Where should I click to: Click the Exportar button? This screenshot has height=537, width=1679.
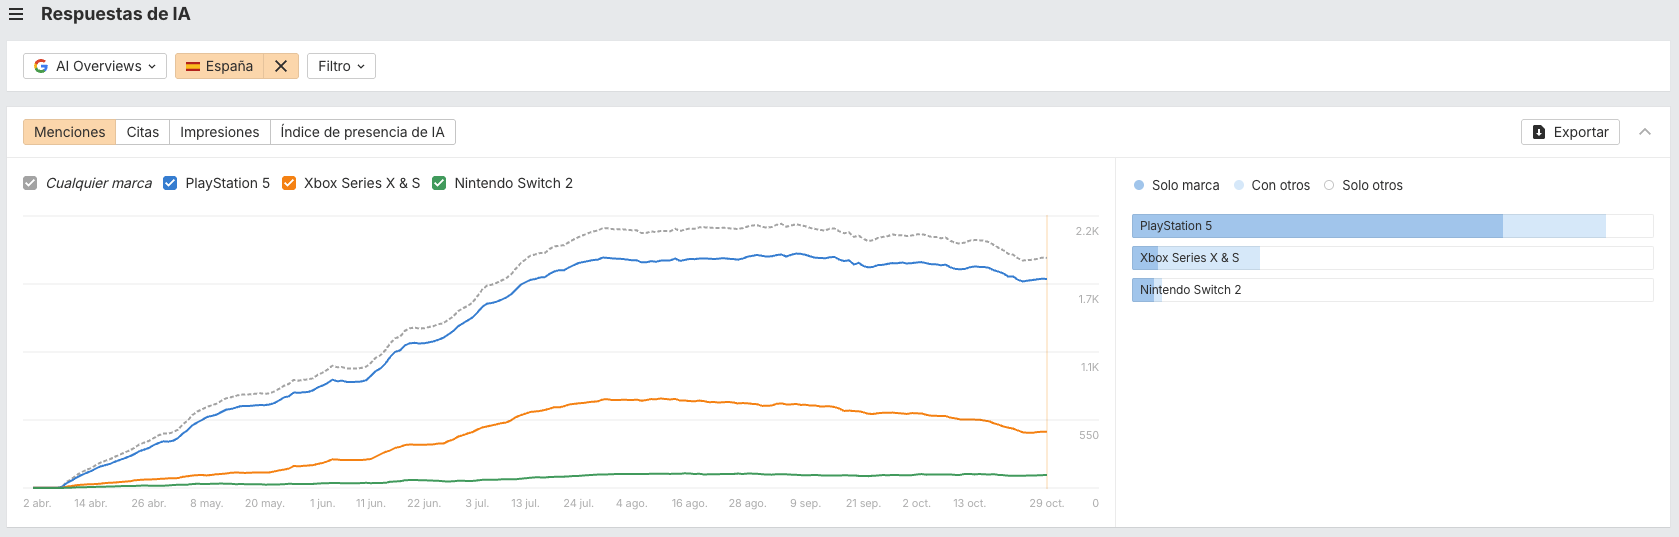pos(1570,132)
